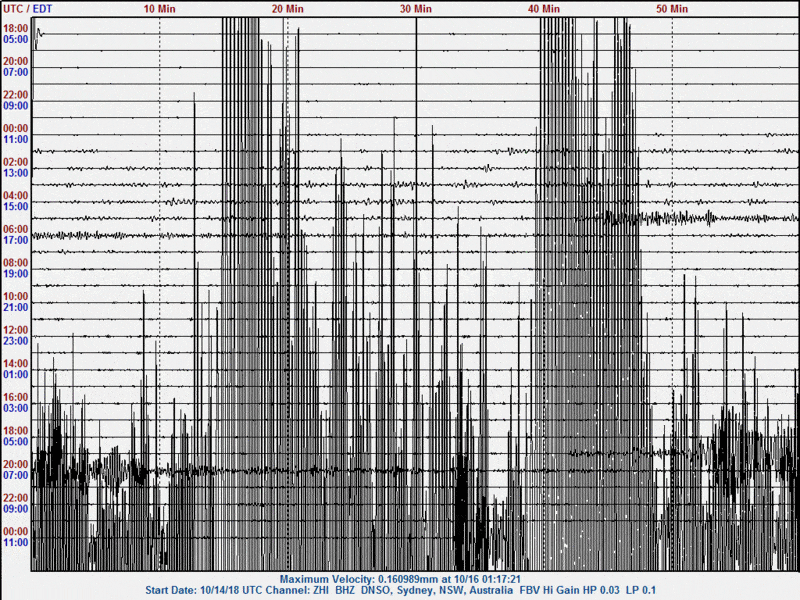Click the 14:00 UTC row label

(x=15, y=364)
